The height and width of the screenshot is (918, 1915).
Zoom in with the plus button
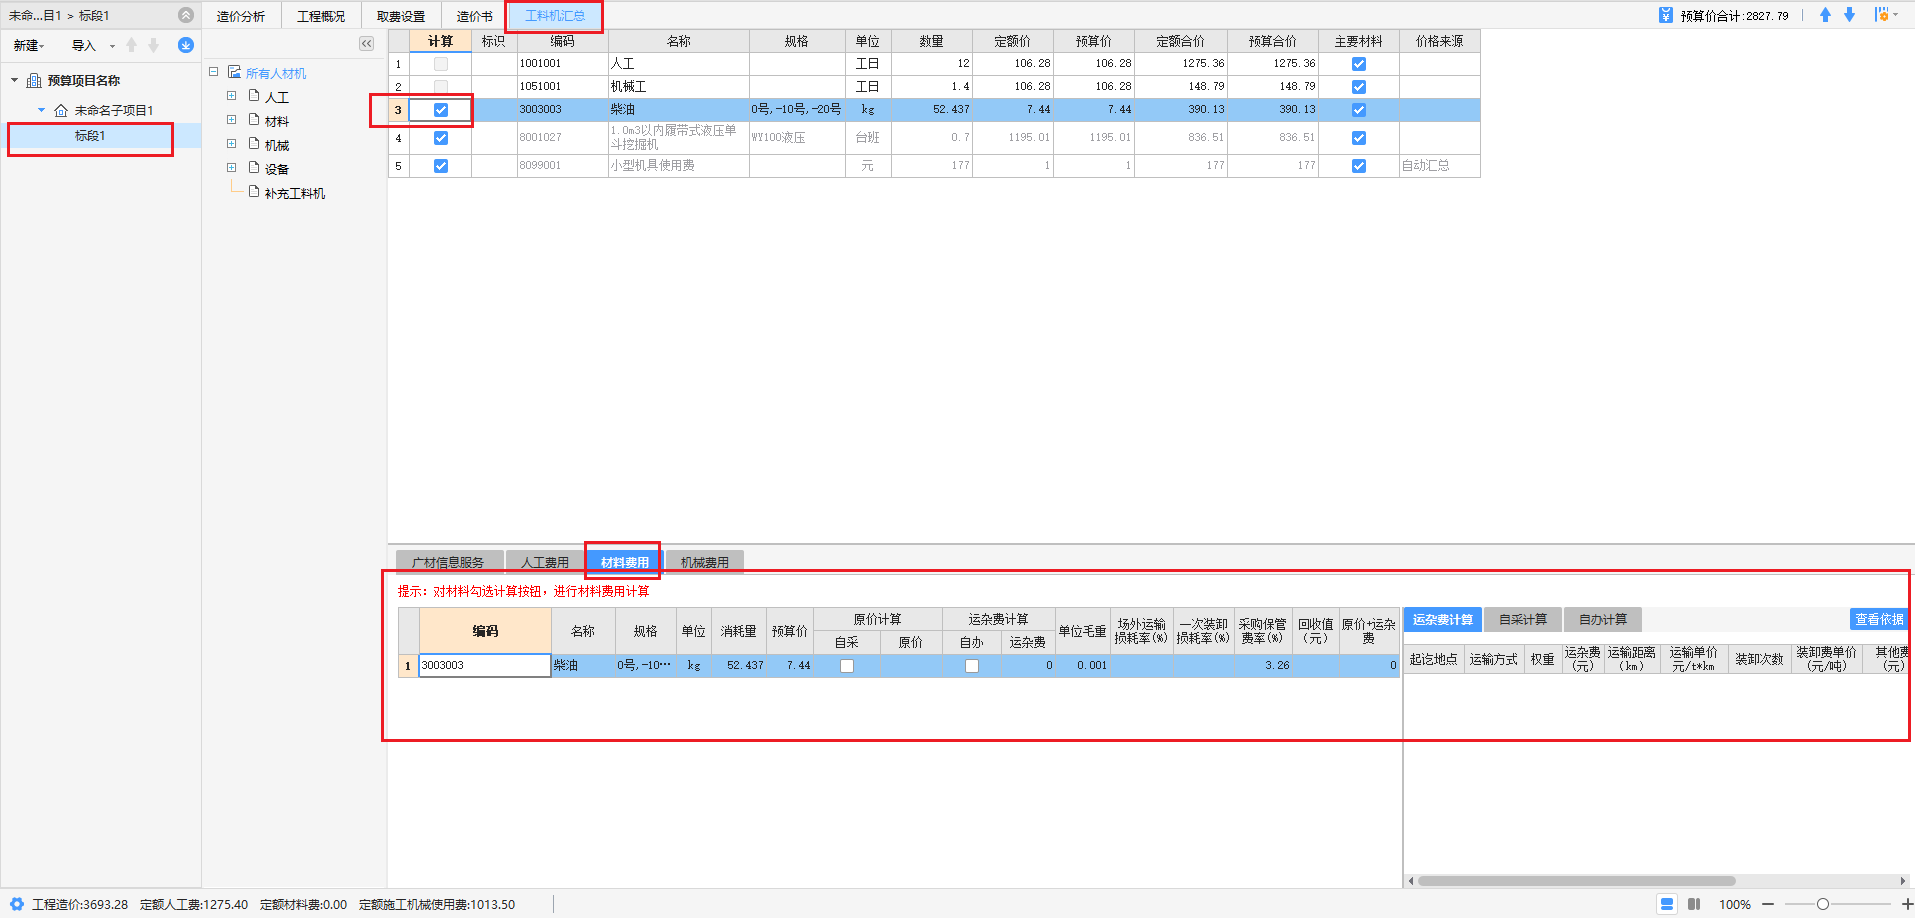pyautogui.click(x=1907, y=904)
